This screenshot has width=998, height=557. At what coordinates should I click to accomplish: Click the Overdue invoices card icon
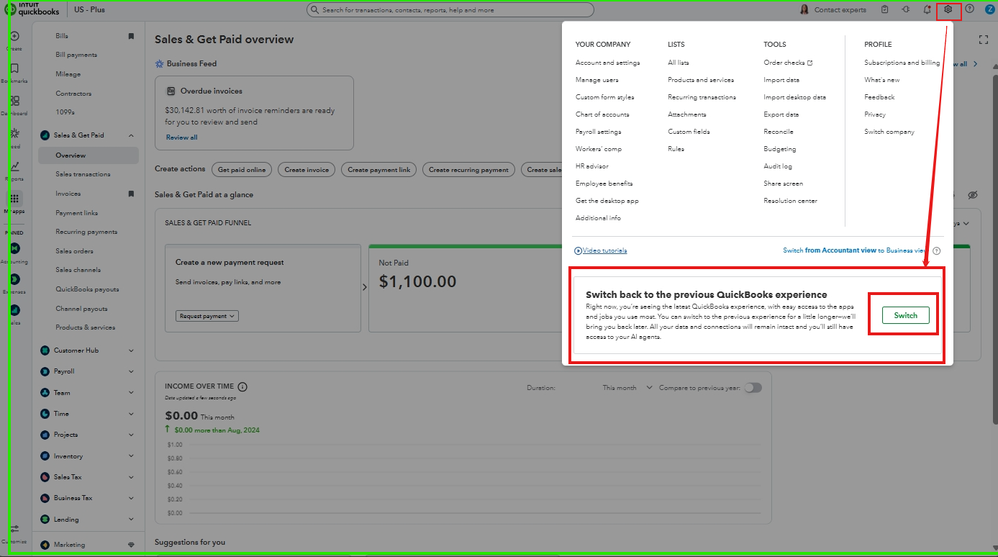coord(171,91)
